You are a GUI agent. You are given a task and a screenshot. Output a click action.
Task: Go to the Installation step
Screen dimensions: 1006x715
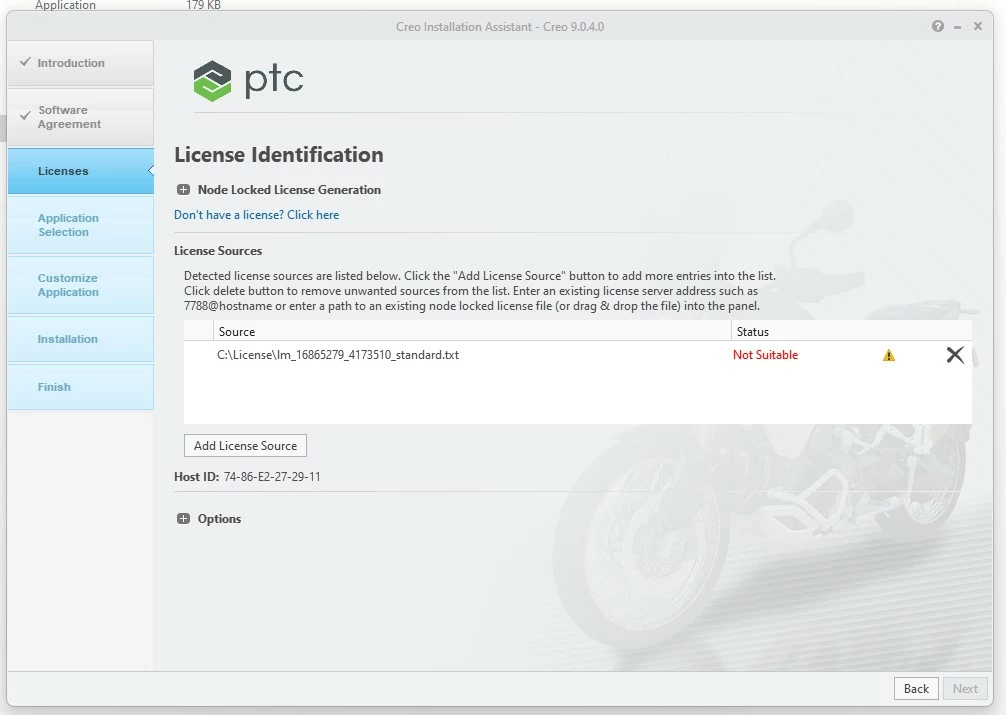tap(81, 339)
